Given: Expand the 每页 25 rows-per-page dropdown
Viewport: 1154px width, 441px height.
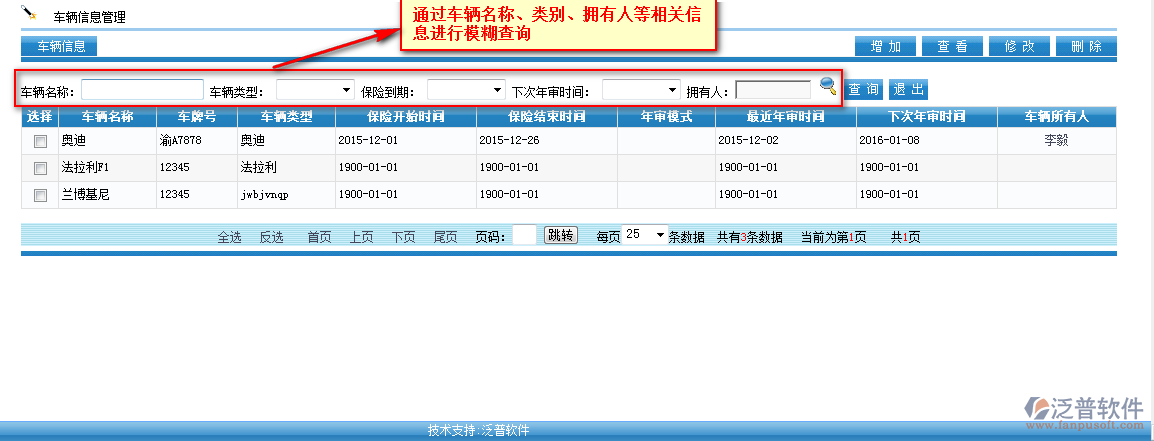Looking at the screenshot, I should (x=645, y=235).
